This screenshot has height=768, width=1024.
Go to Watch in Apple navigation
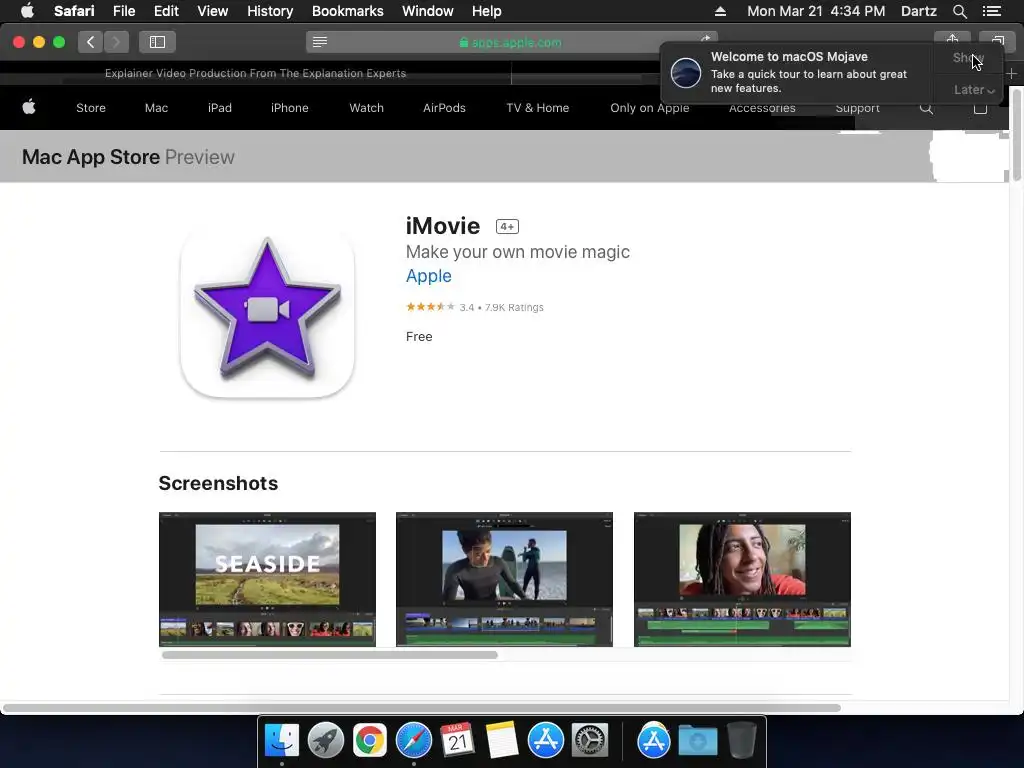click(366, 108)
